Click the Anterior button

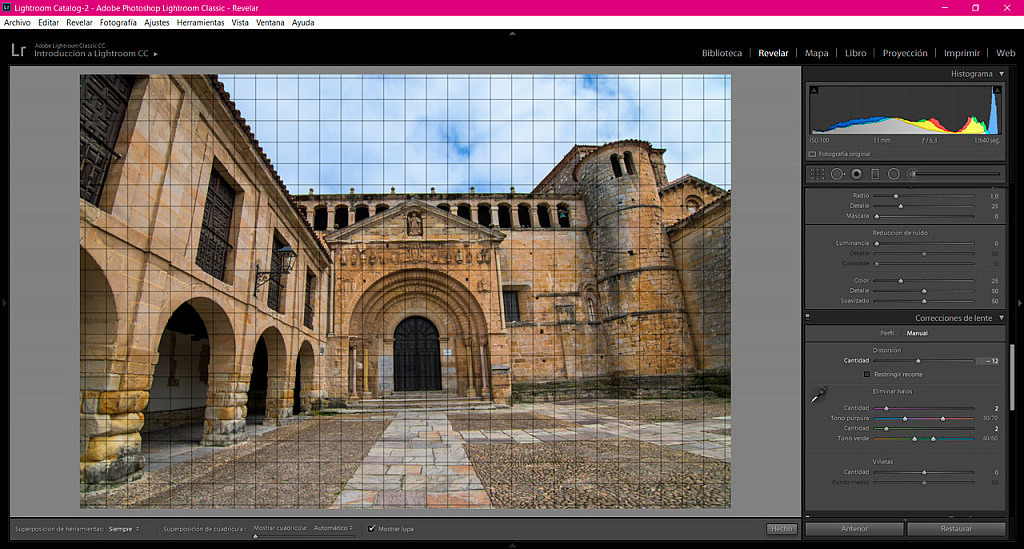coord(854,529)
